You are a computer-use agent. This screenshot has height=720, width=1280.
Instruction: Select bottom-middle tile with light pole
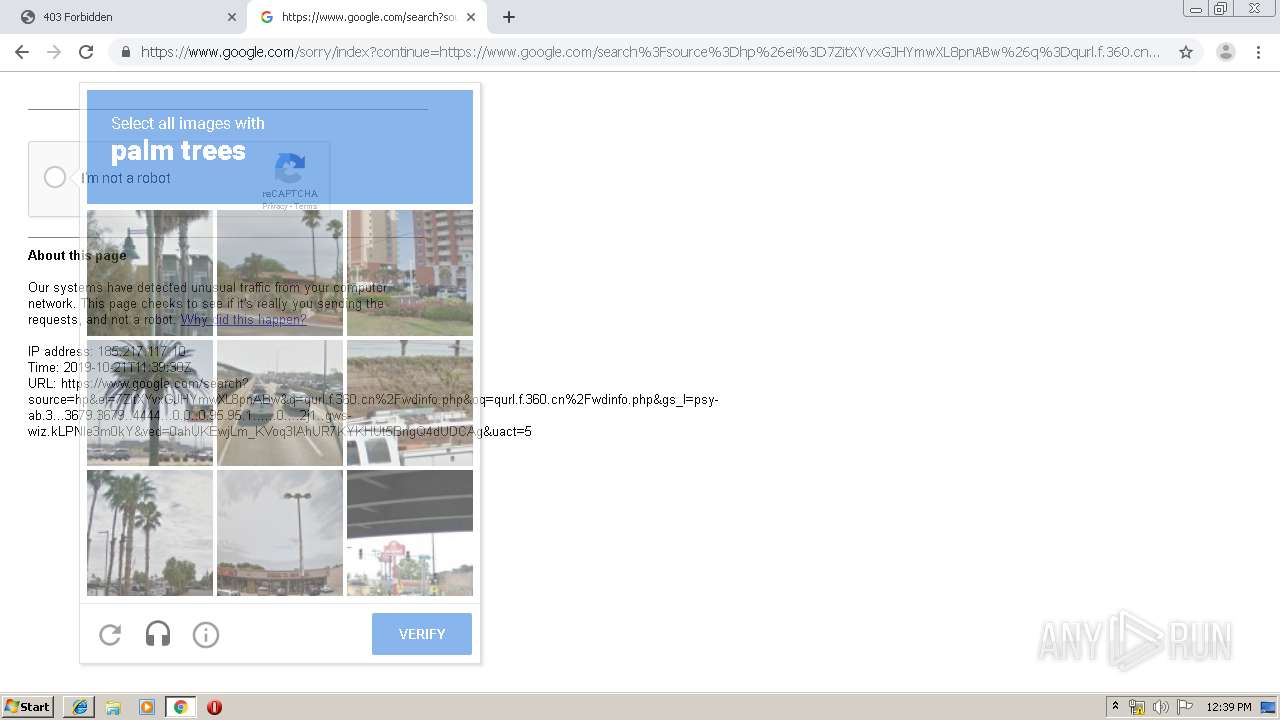tap(280, 533)
